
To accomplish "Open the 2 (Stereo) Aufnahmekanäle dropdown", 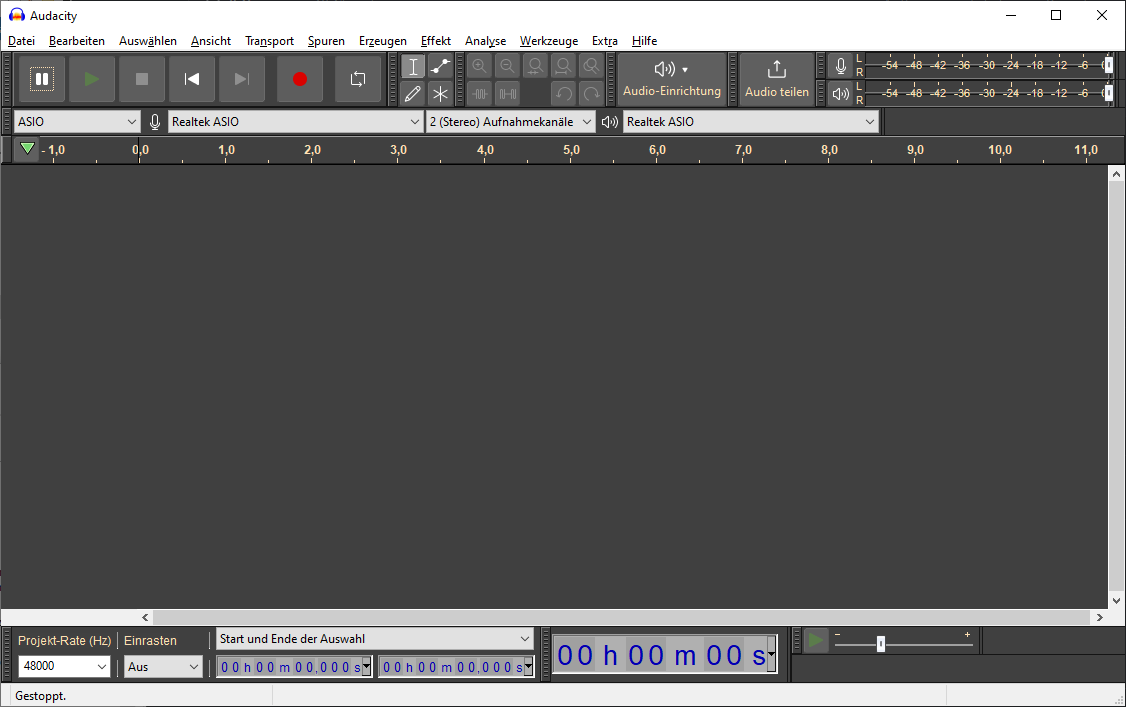I will [511, 121].
